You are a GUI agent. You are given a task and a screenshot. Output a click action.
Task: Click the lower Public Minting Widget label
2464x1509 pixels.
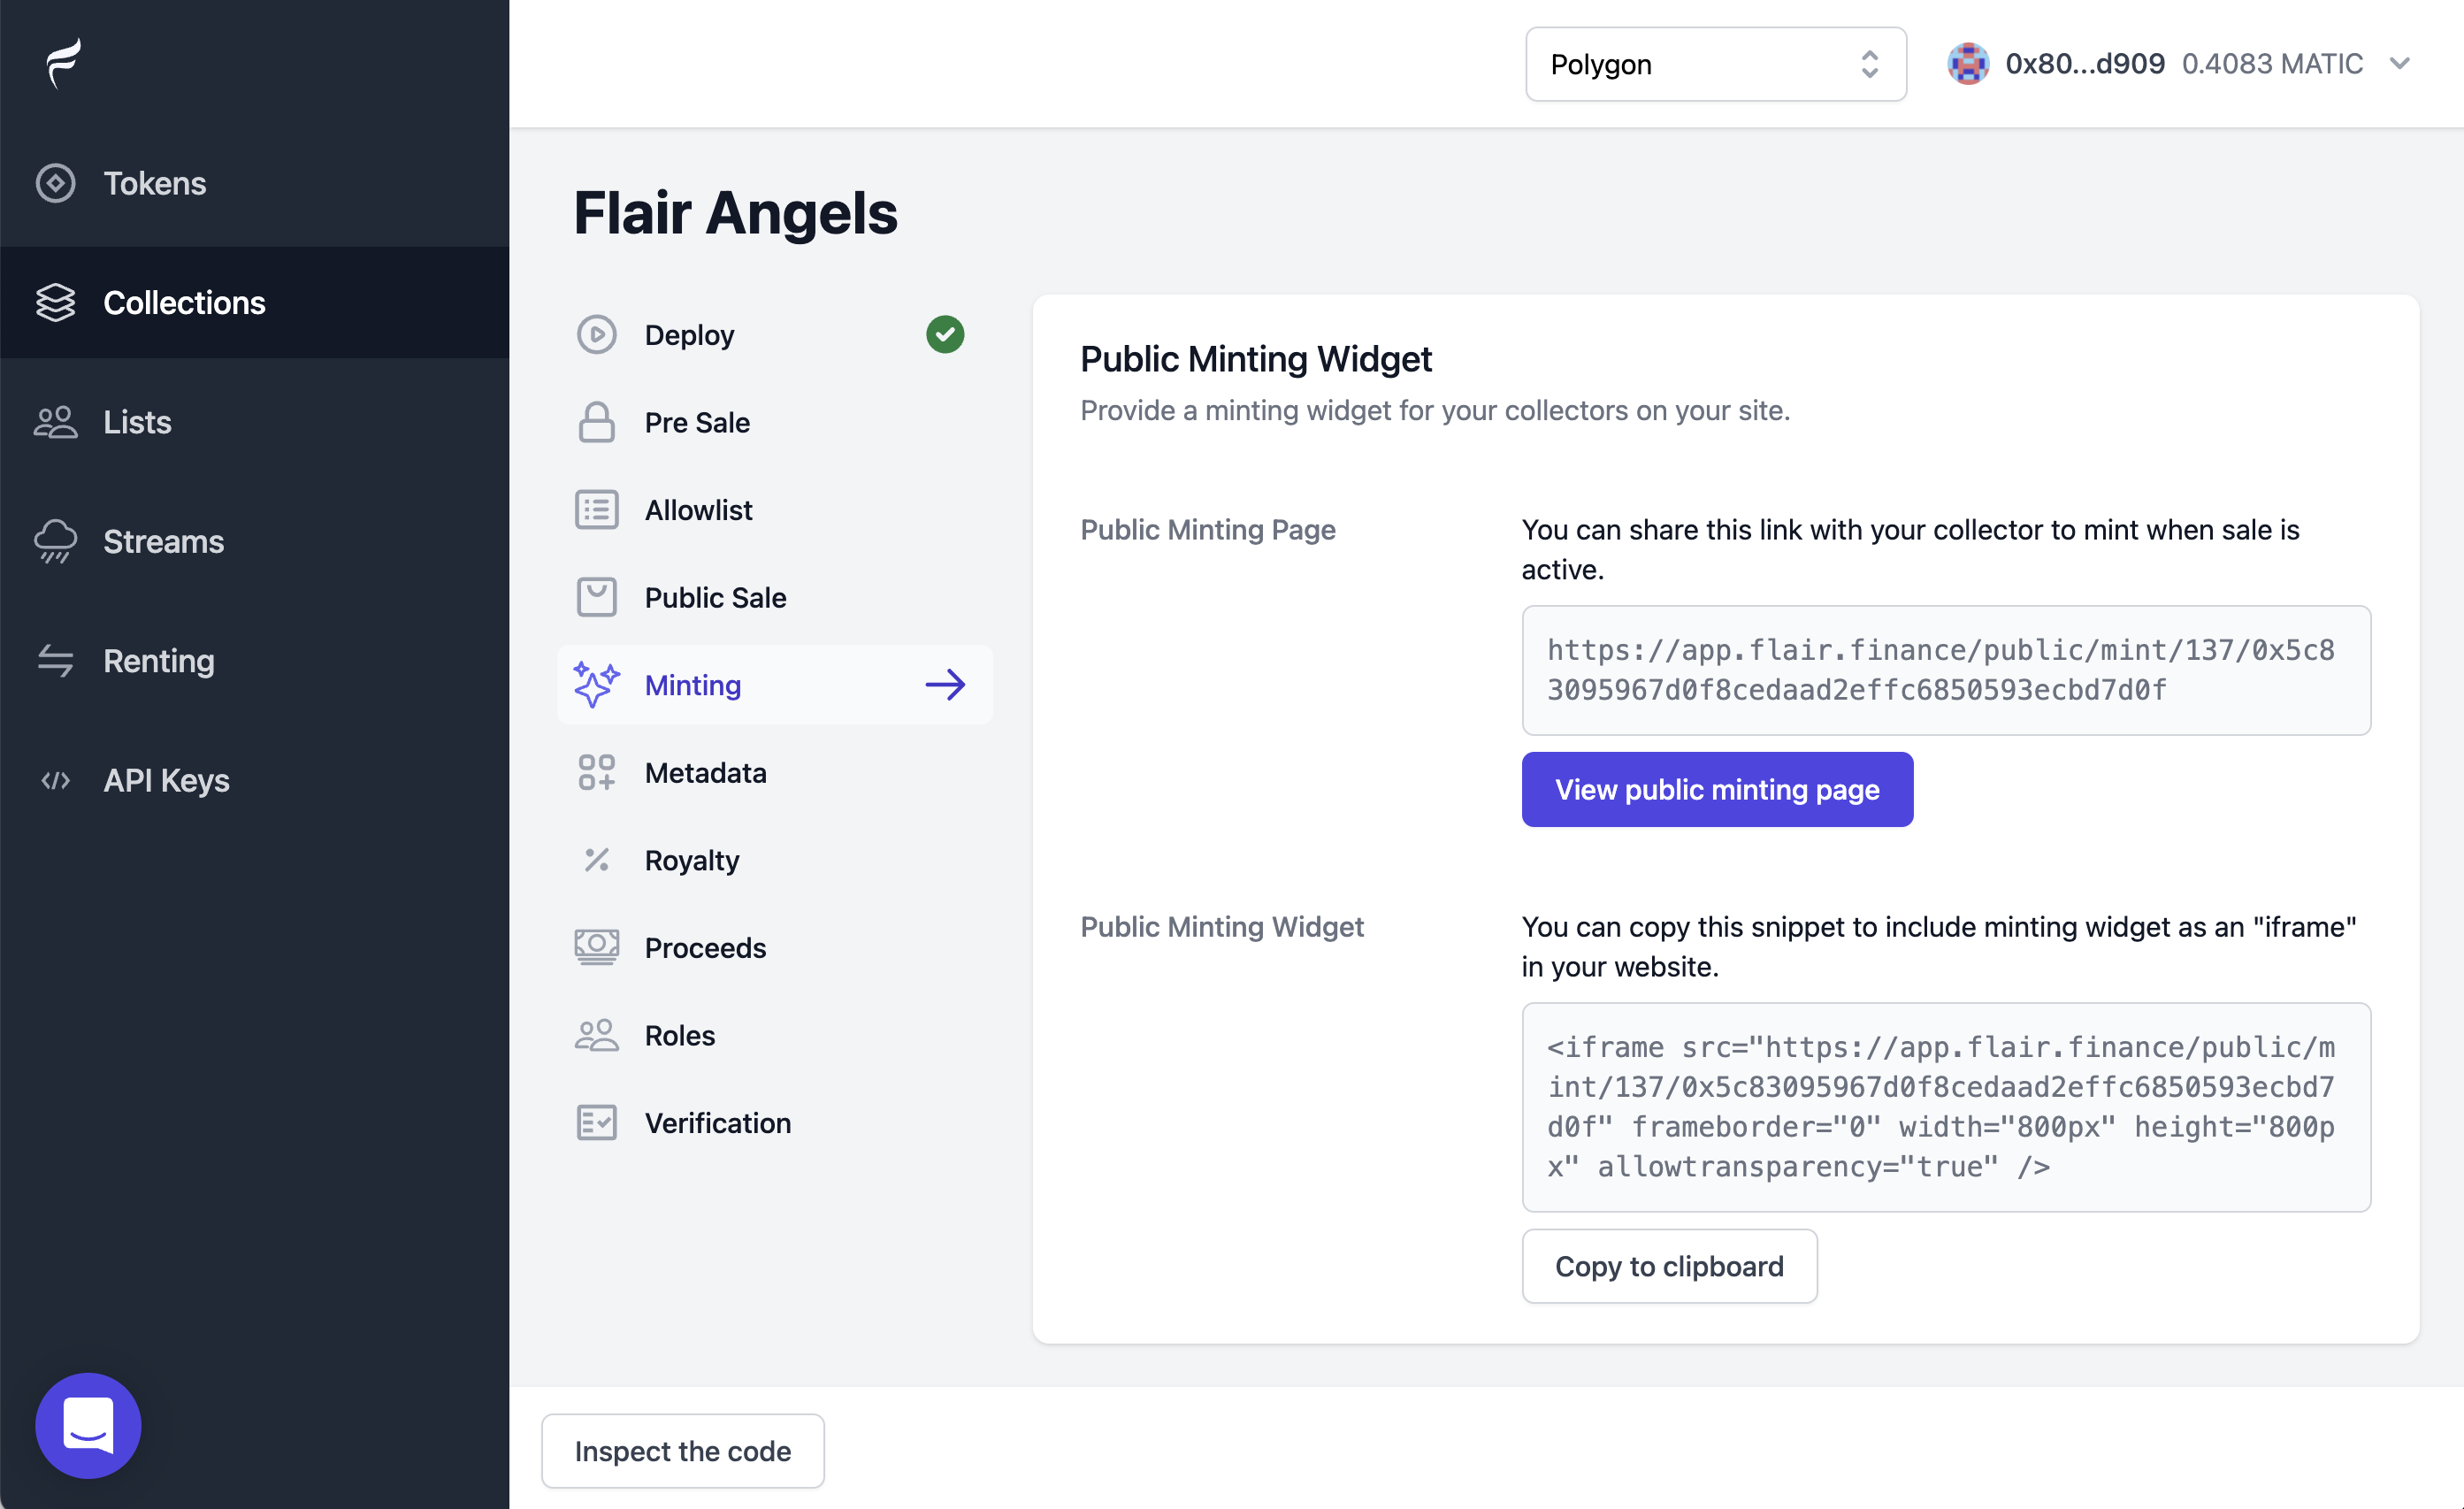pyautogui.click(x=1222, y=926)
